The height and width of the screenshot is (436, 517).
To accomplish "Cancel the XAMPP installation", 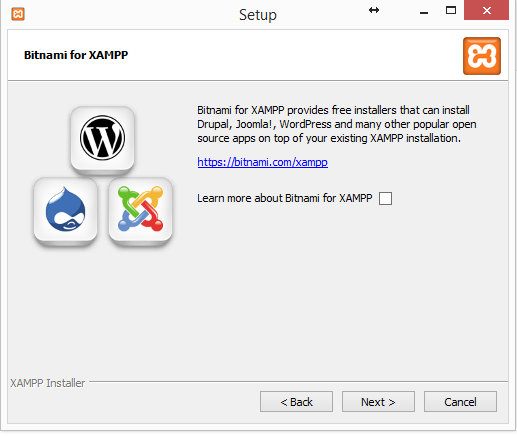I will tap(460, 402).
